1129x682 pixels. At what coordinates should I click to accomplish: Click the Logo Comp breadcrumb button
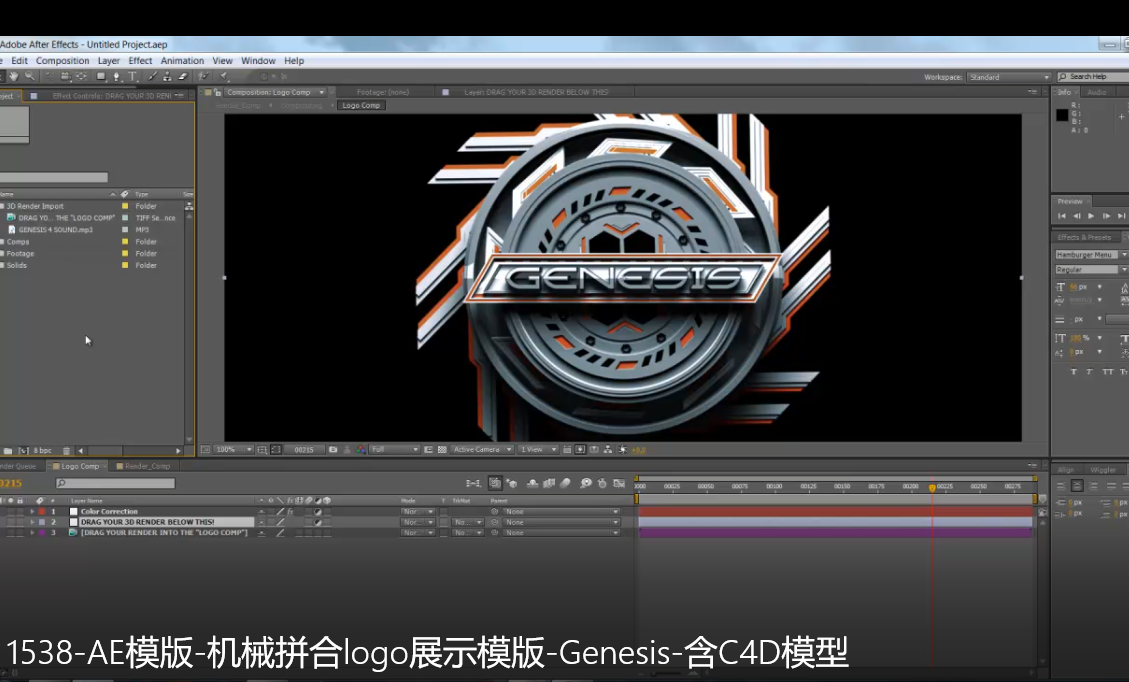point(360,105)
